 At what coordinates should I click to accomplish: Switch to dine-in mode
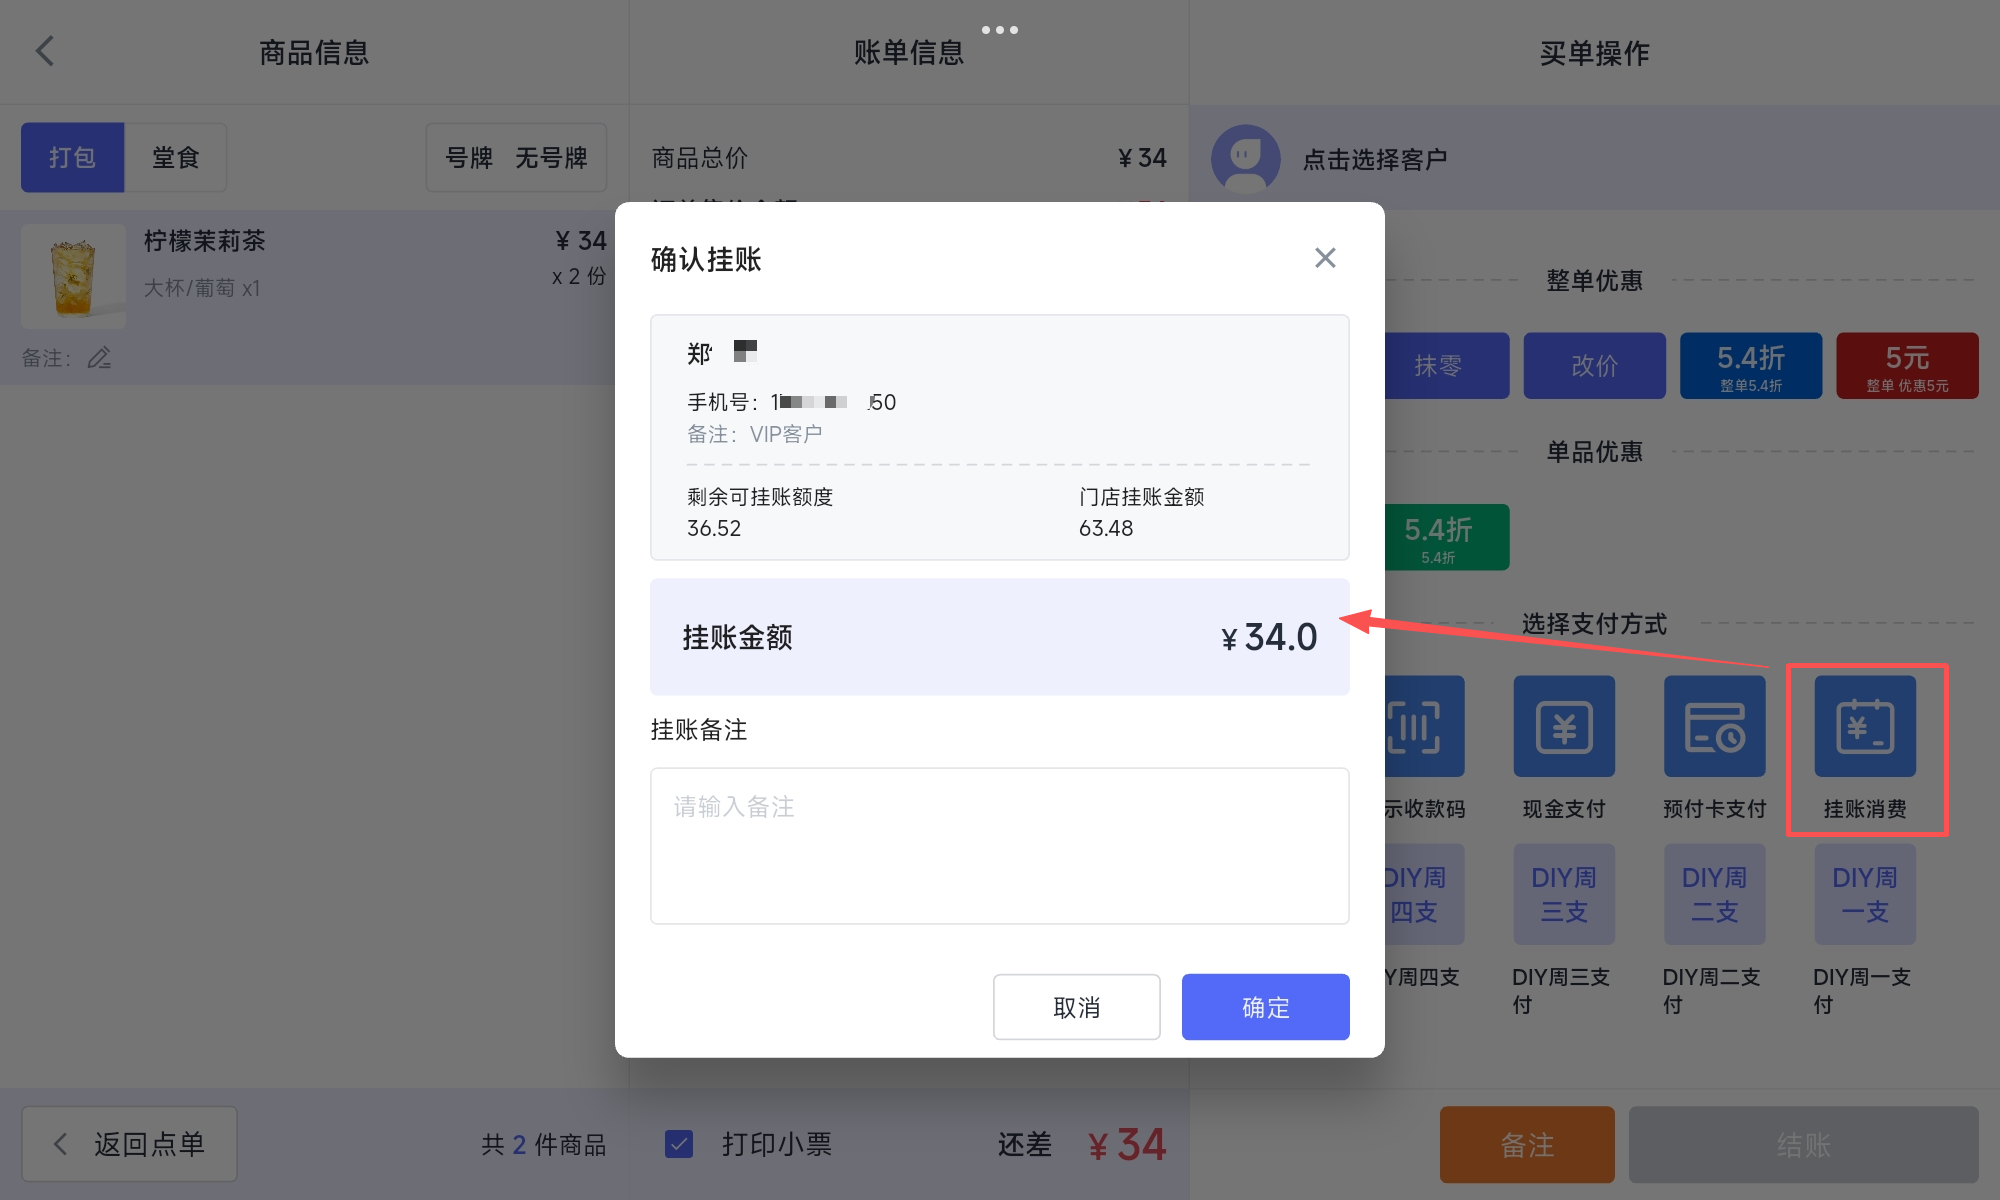[175, 157]
